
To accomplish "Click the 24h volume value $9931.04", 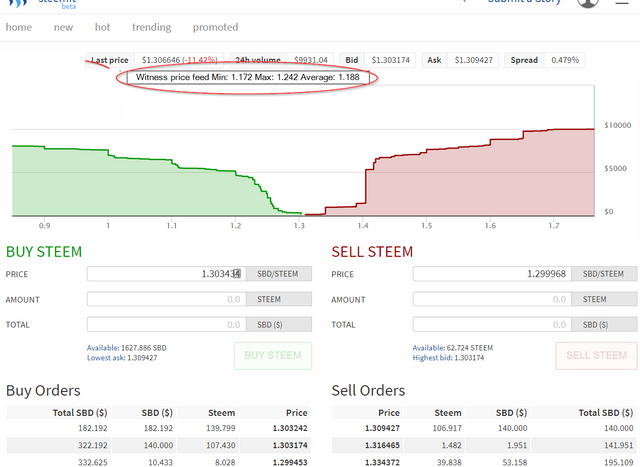I will 311,60.
